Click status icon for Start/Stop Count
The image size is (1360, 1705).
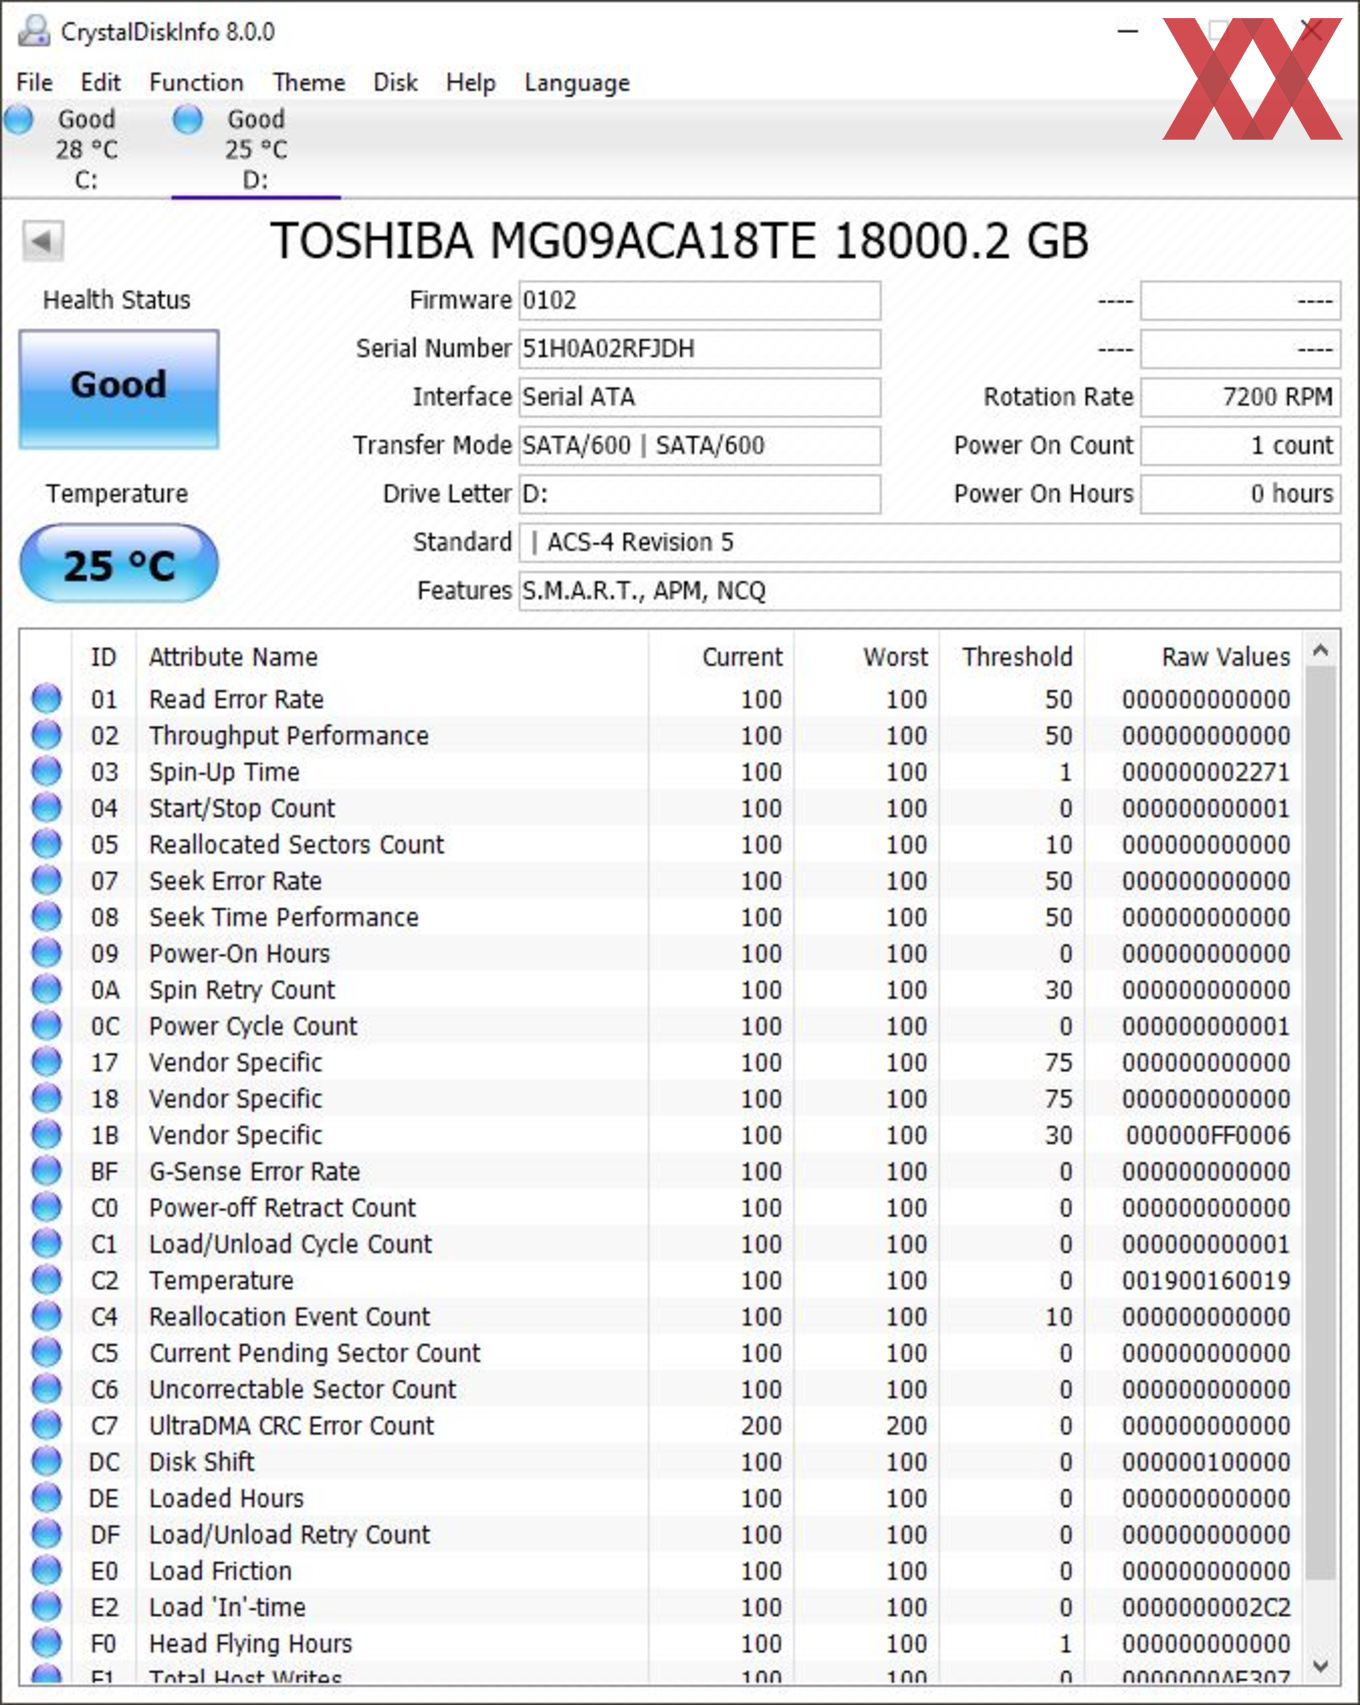[46, 807]
